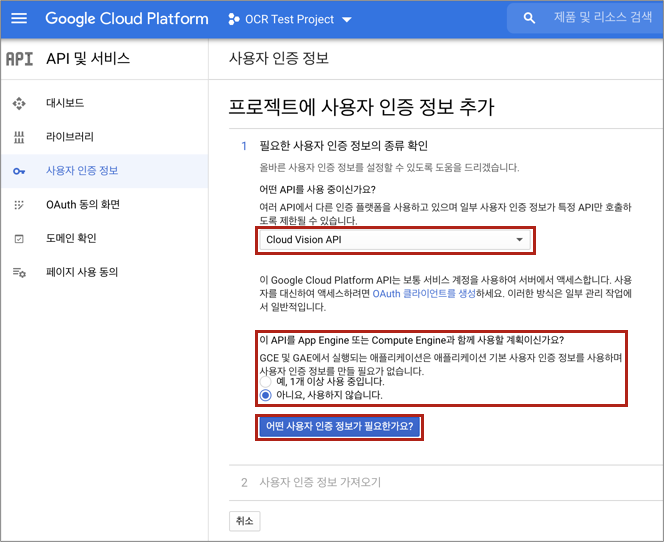The height and width of the screenshot is (542, 664).
Task: Click the 라이브러리 library icon
Action: [19, 137]
